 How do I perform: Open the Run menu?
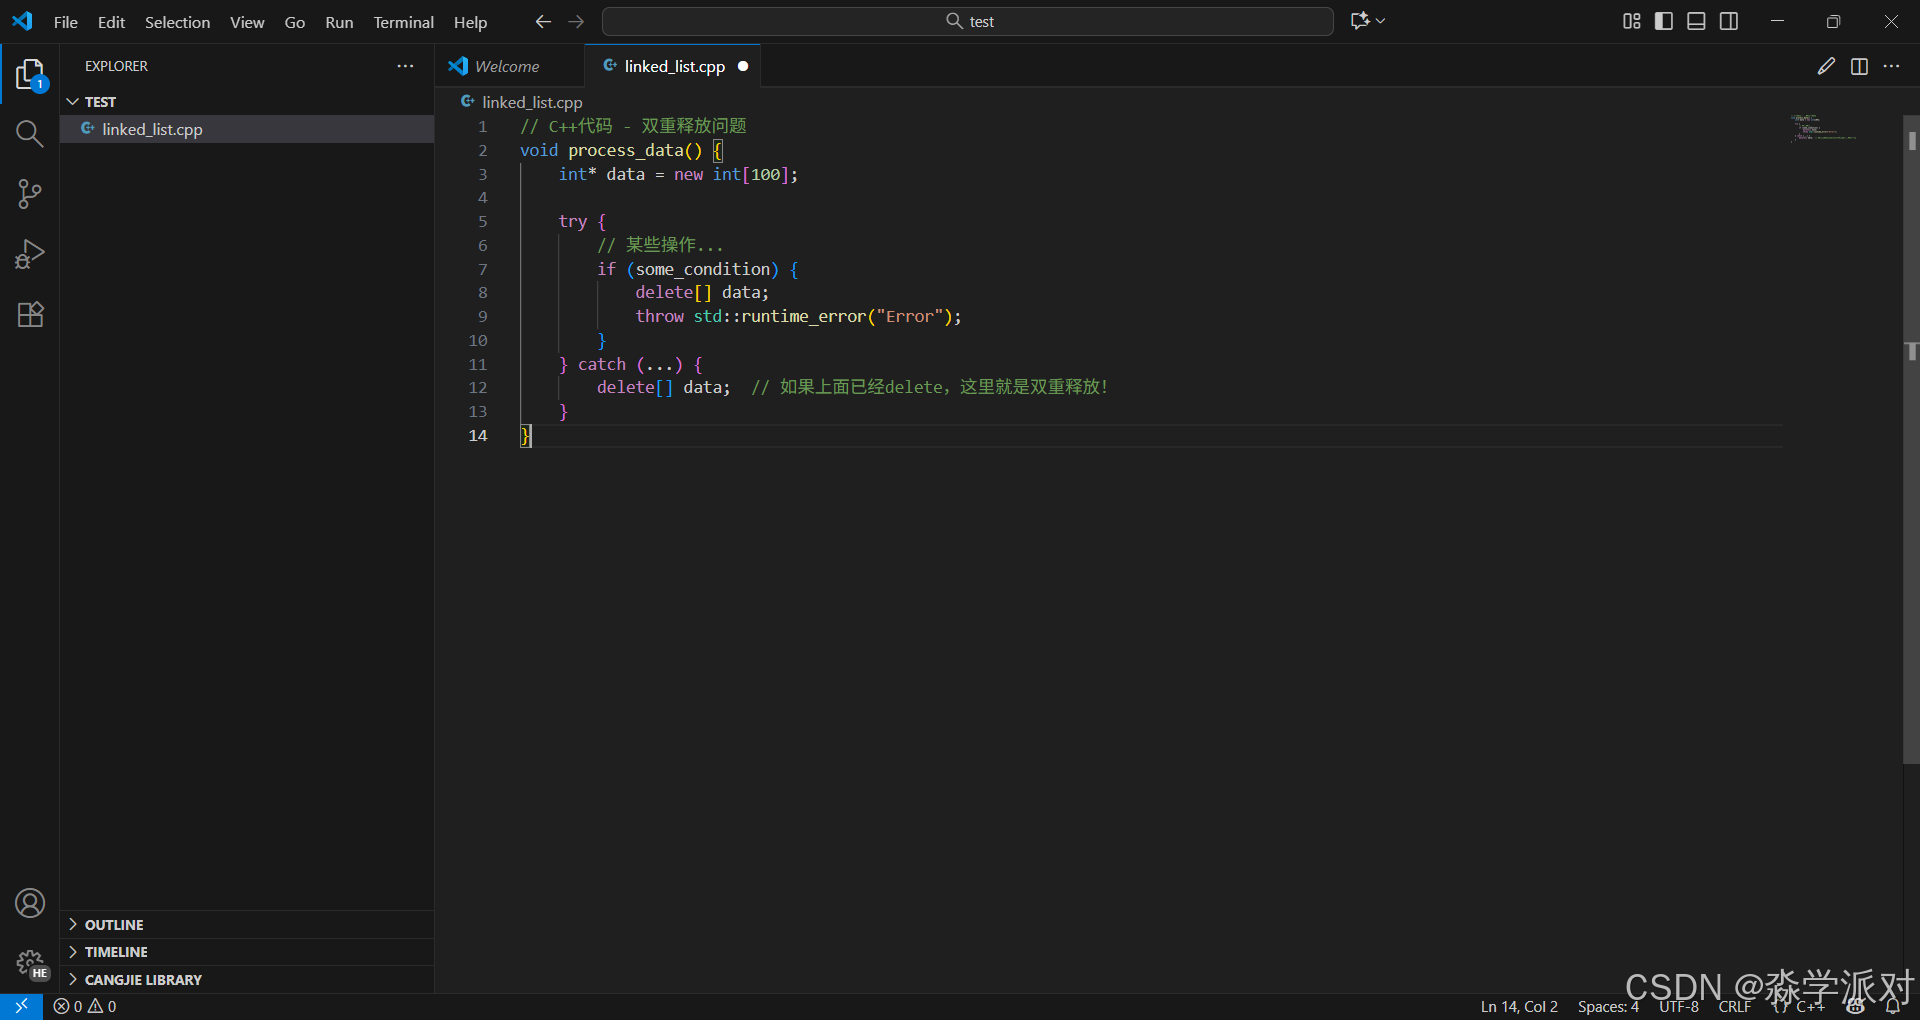coord(339,22)
